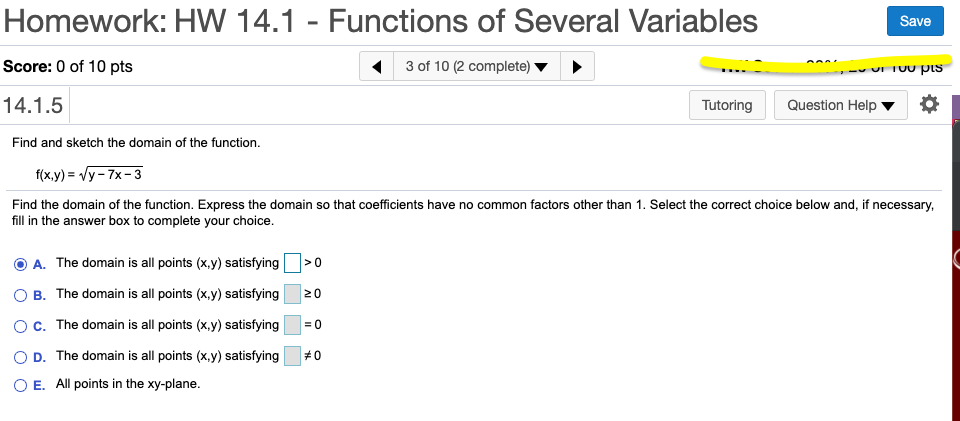
Task: Click the f(x,y) function formula
Action: click(89, 175)
